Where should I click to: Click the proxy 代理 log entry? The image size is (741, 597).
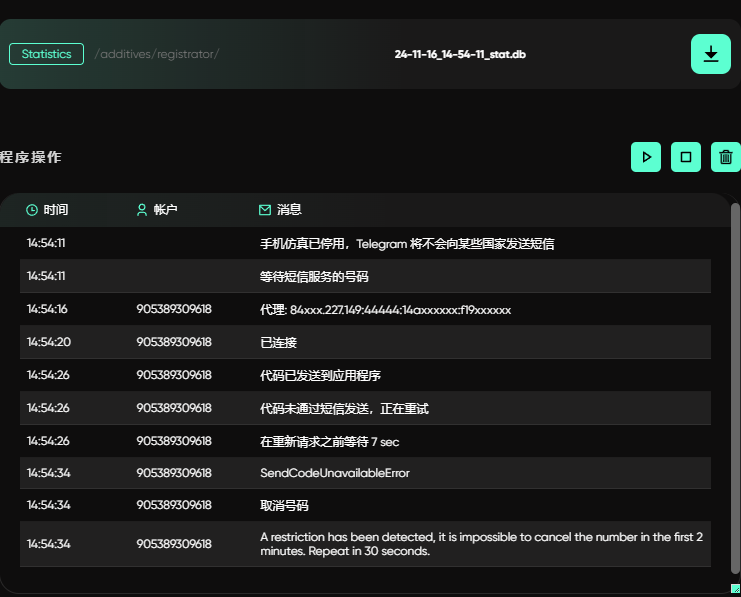[385, 310]
